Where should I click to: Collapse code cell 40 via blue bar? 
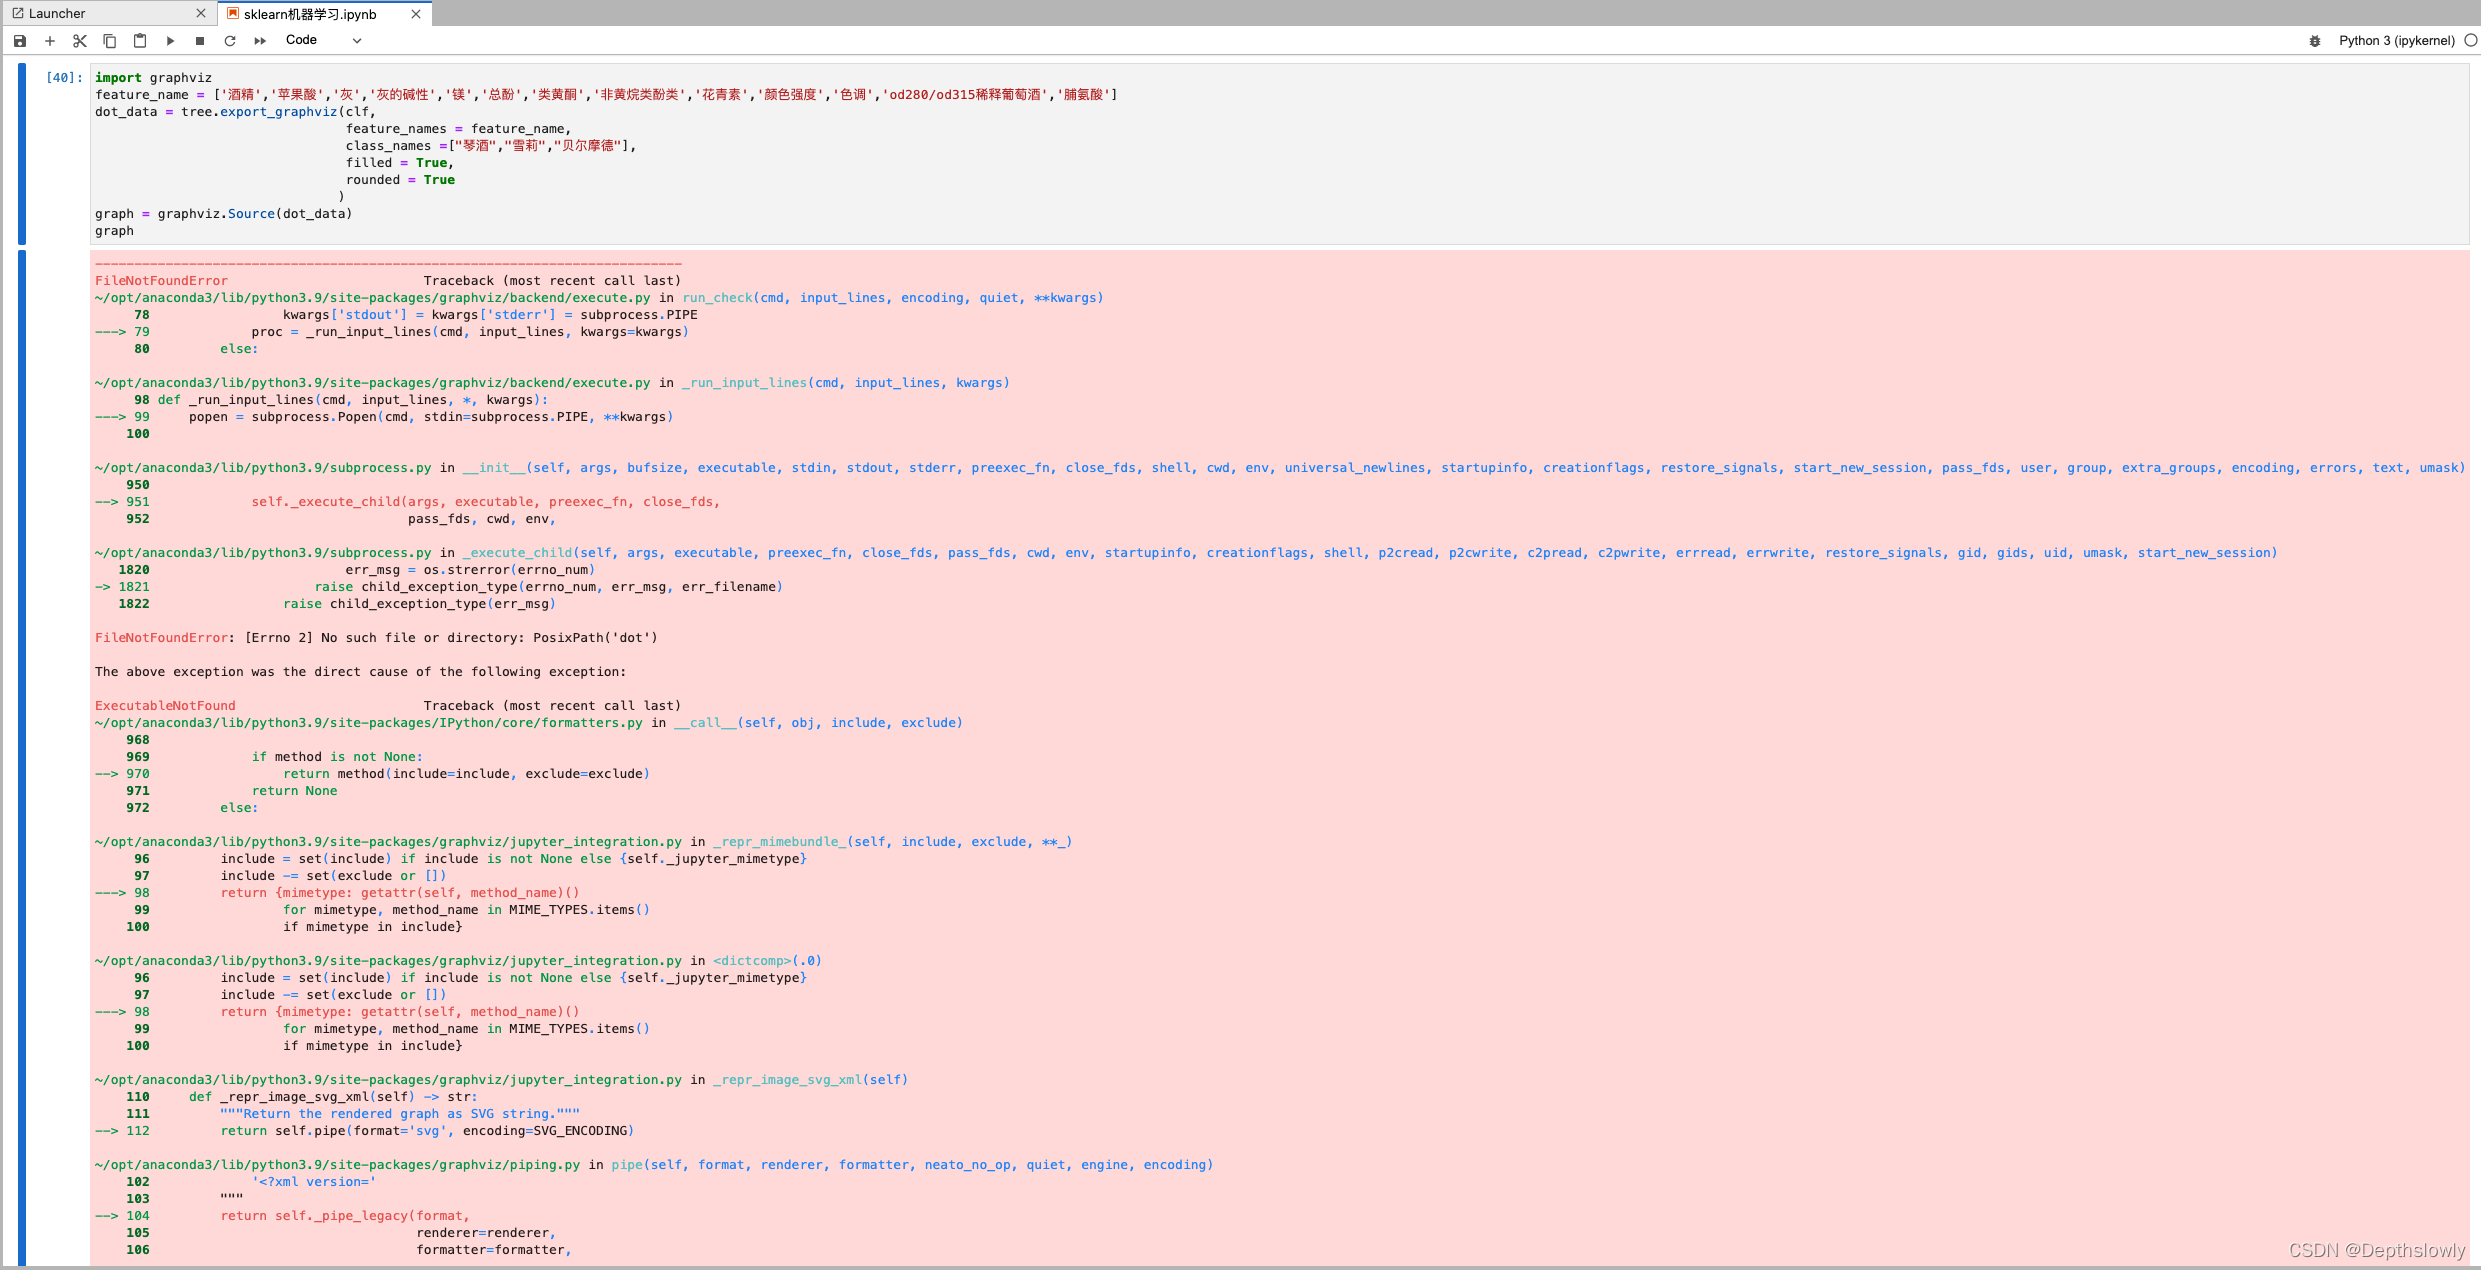(22, 154)
